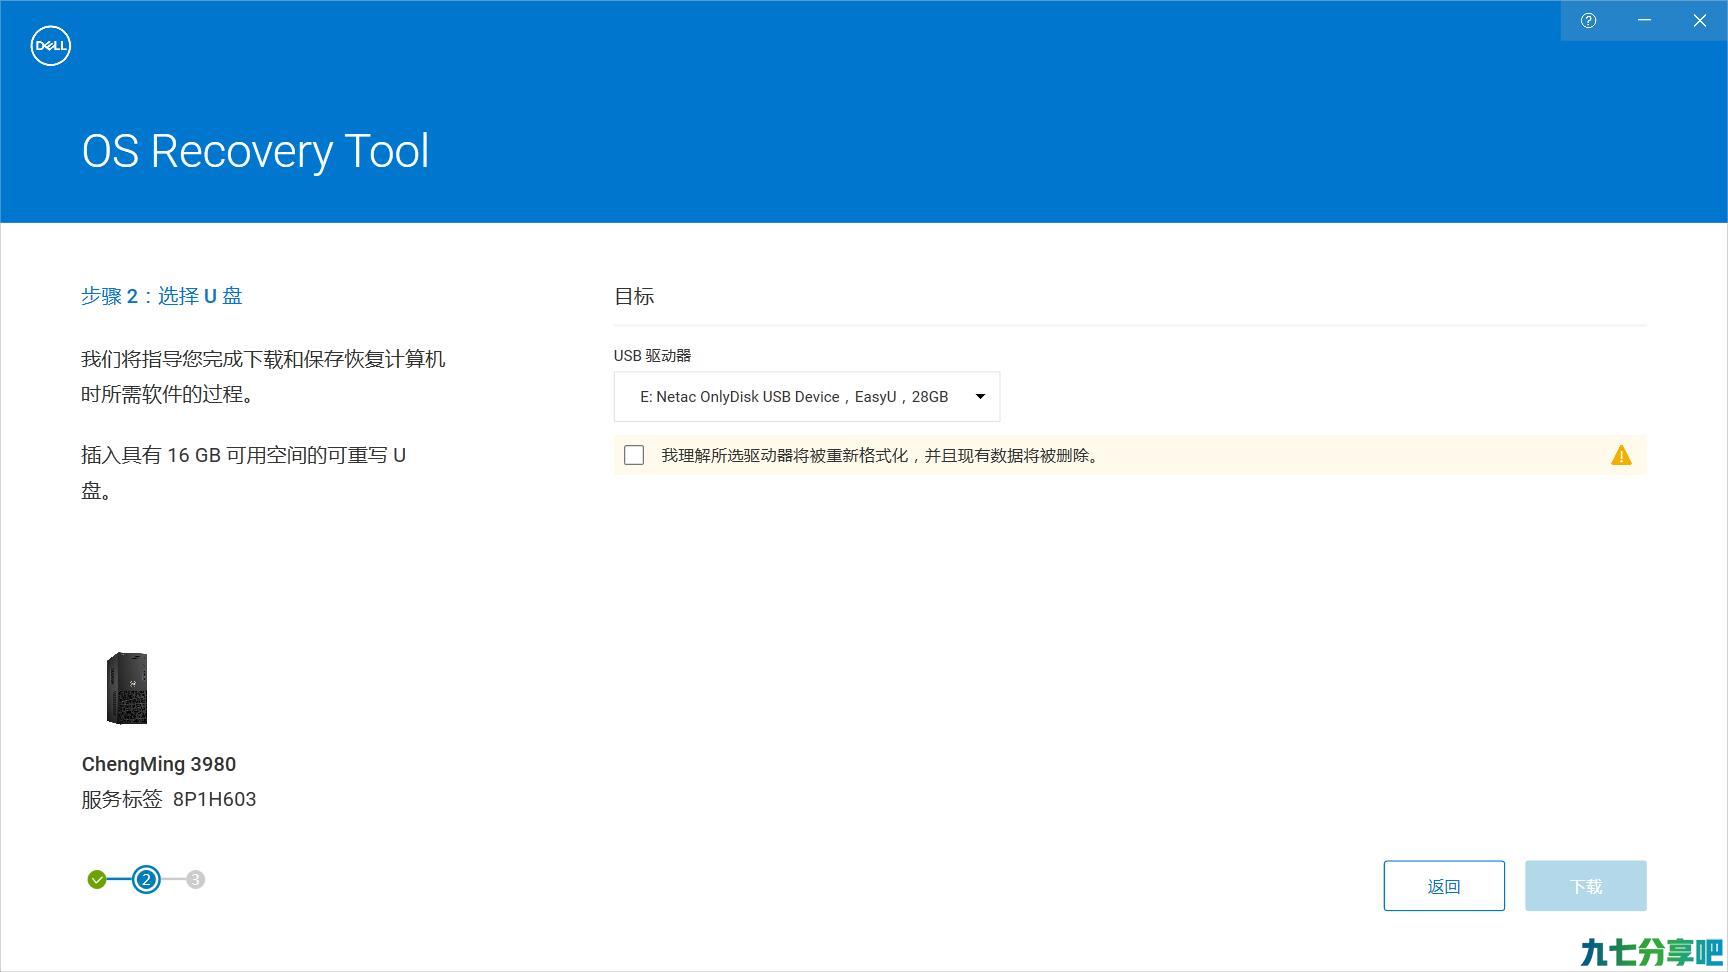Click the reformat warning message text
Image resolution: width=1728 pixels, height=972 pixels.
tap(882, 456)
